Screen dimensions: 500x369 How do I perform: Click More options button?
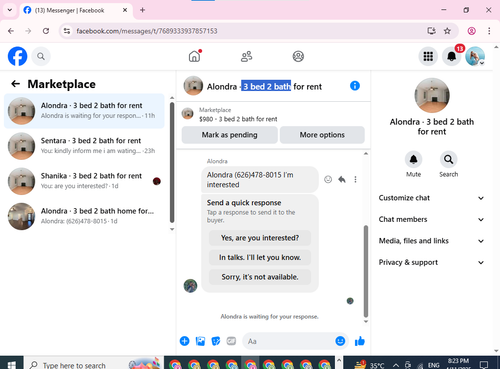pyautogui.click(x=322, y=135)
